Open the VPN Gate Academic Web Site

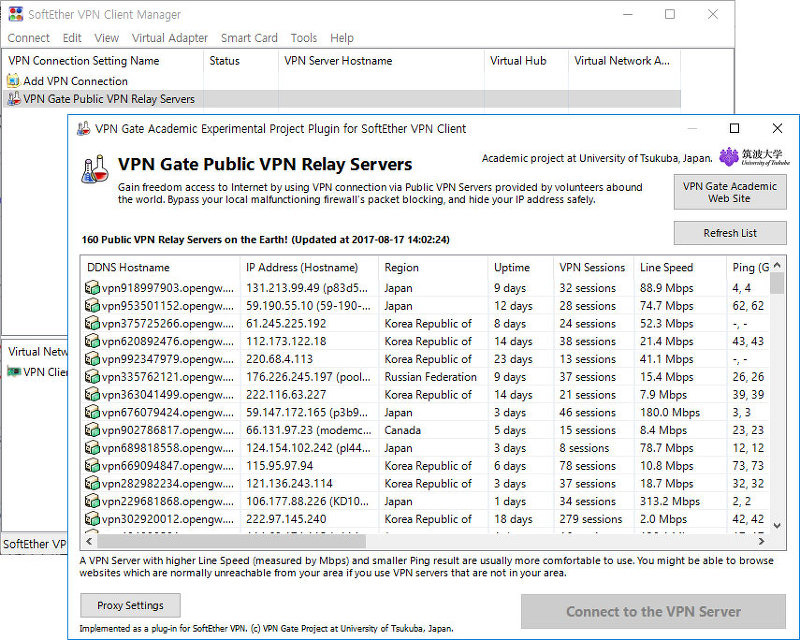pyautogui.click(x=730, y=192)
